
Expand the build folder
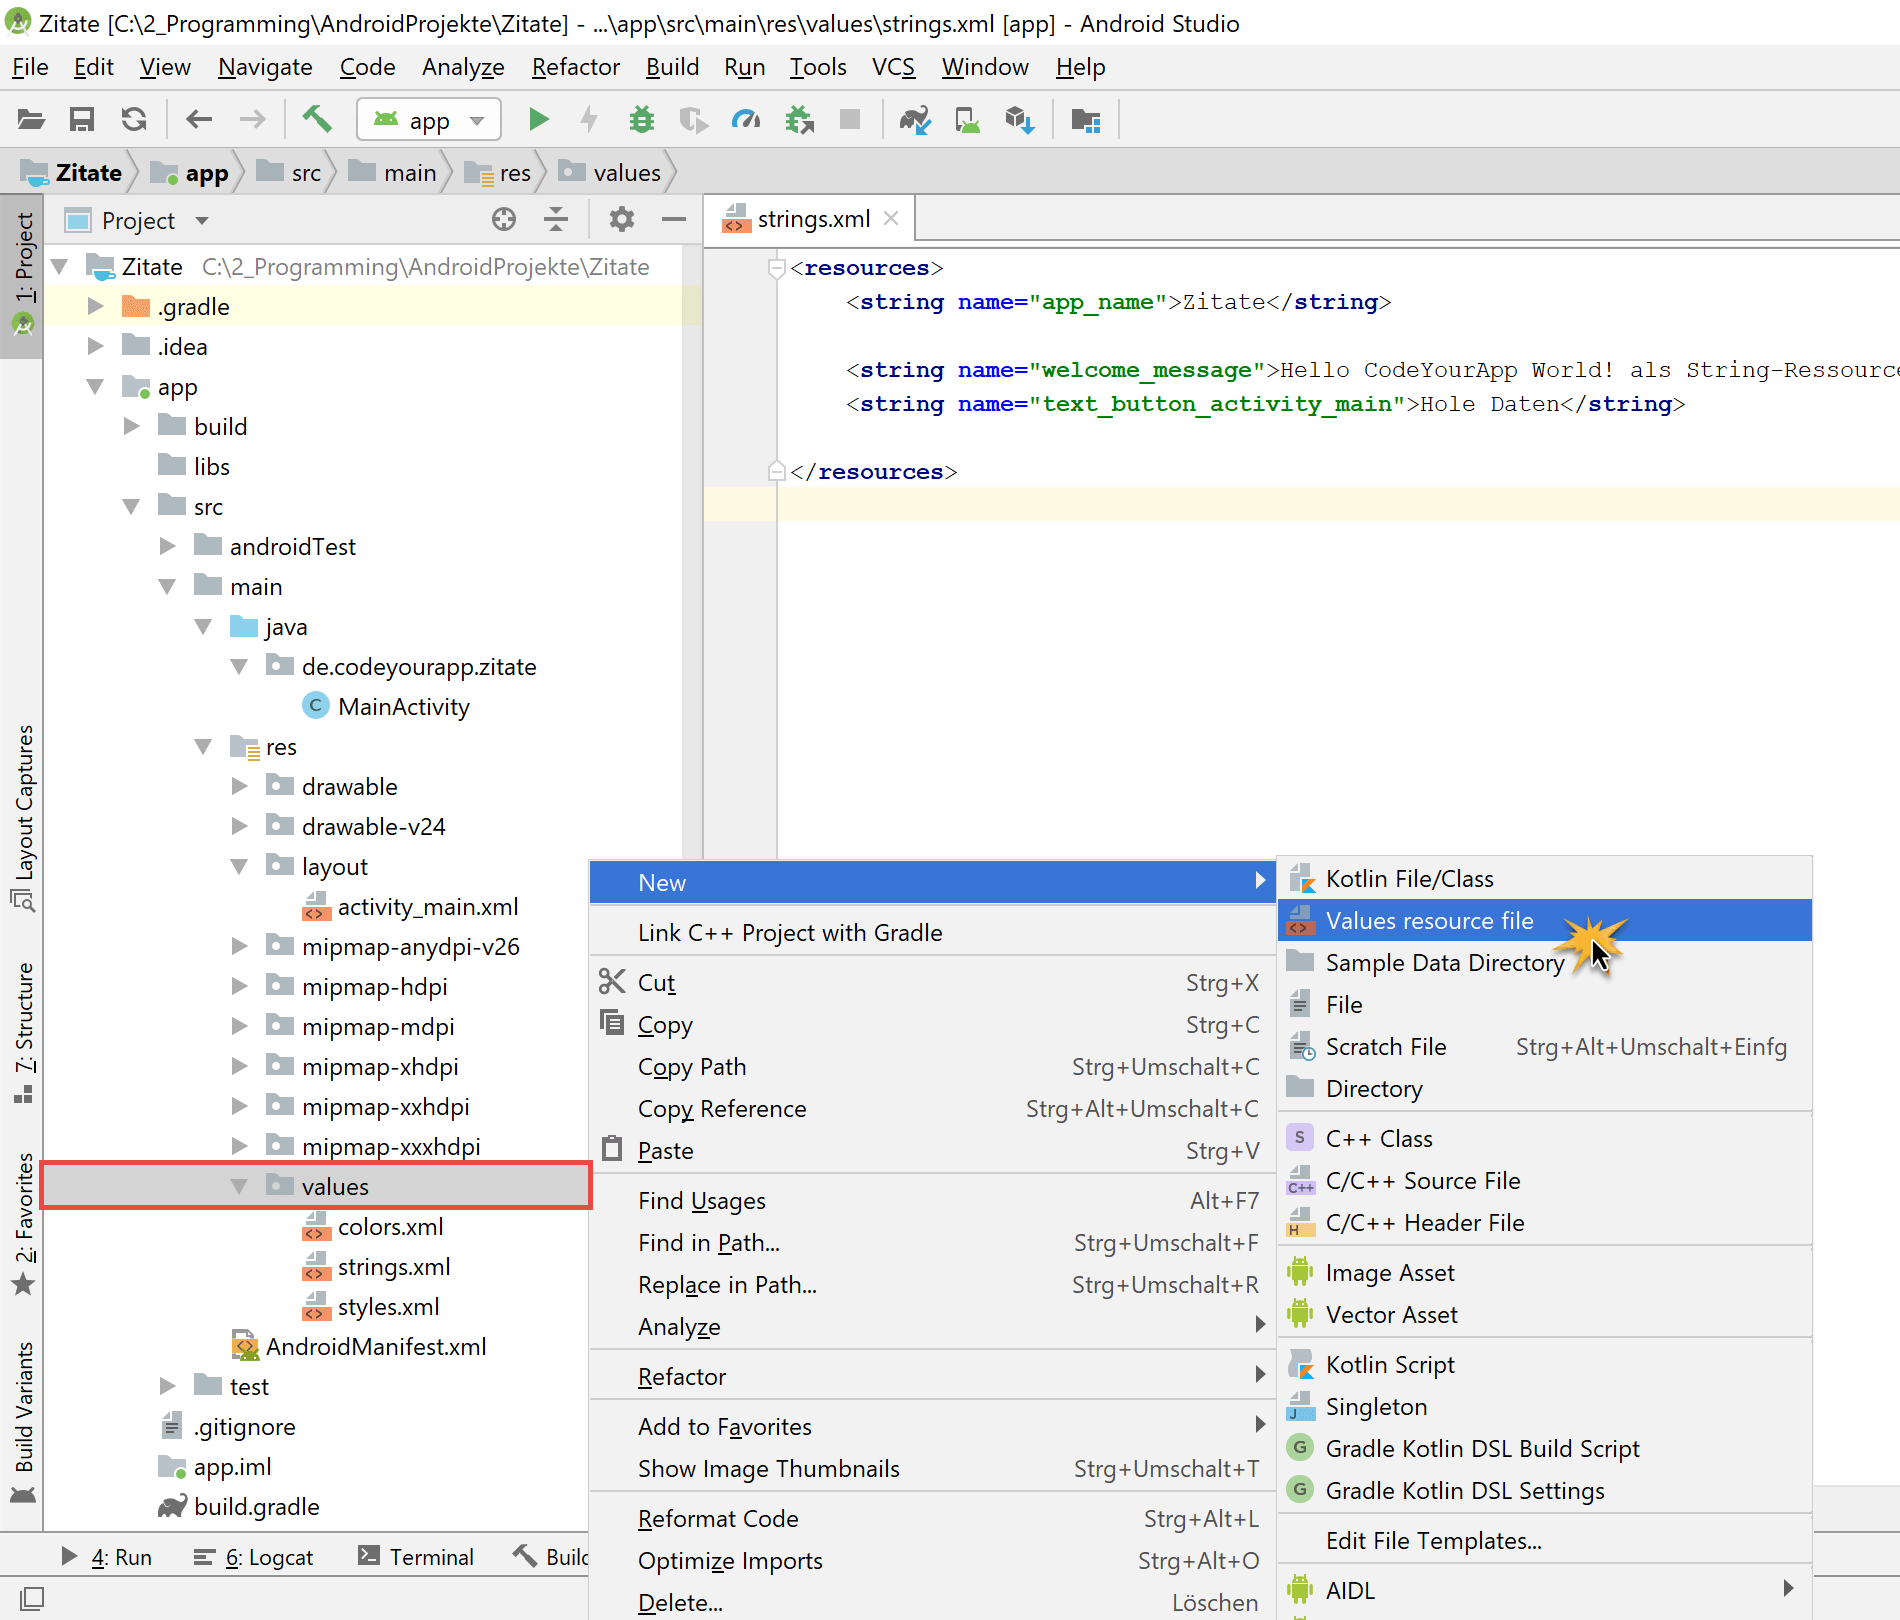131,426
